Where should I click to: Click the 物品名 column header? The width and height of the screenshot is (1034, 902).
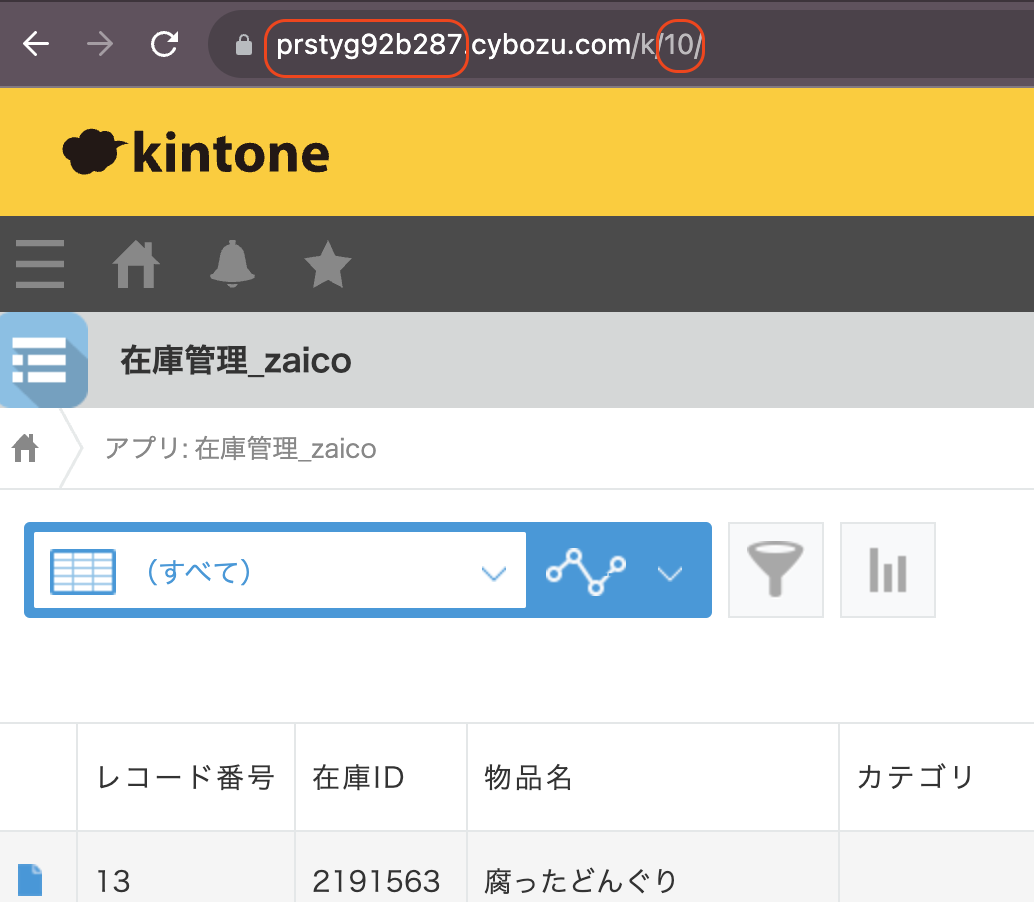coord(653,777)
